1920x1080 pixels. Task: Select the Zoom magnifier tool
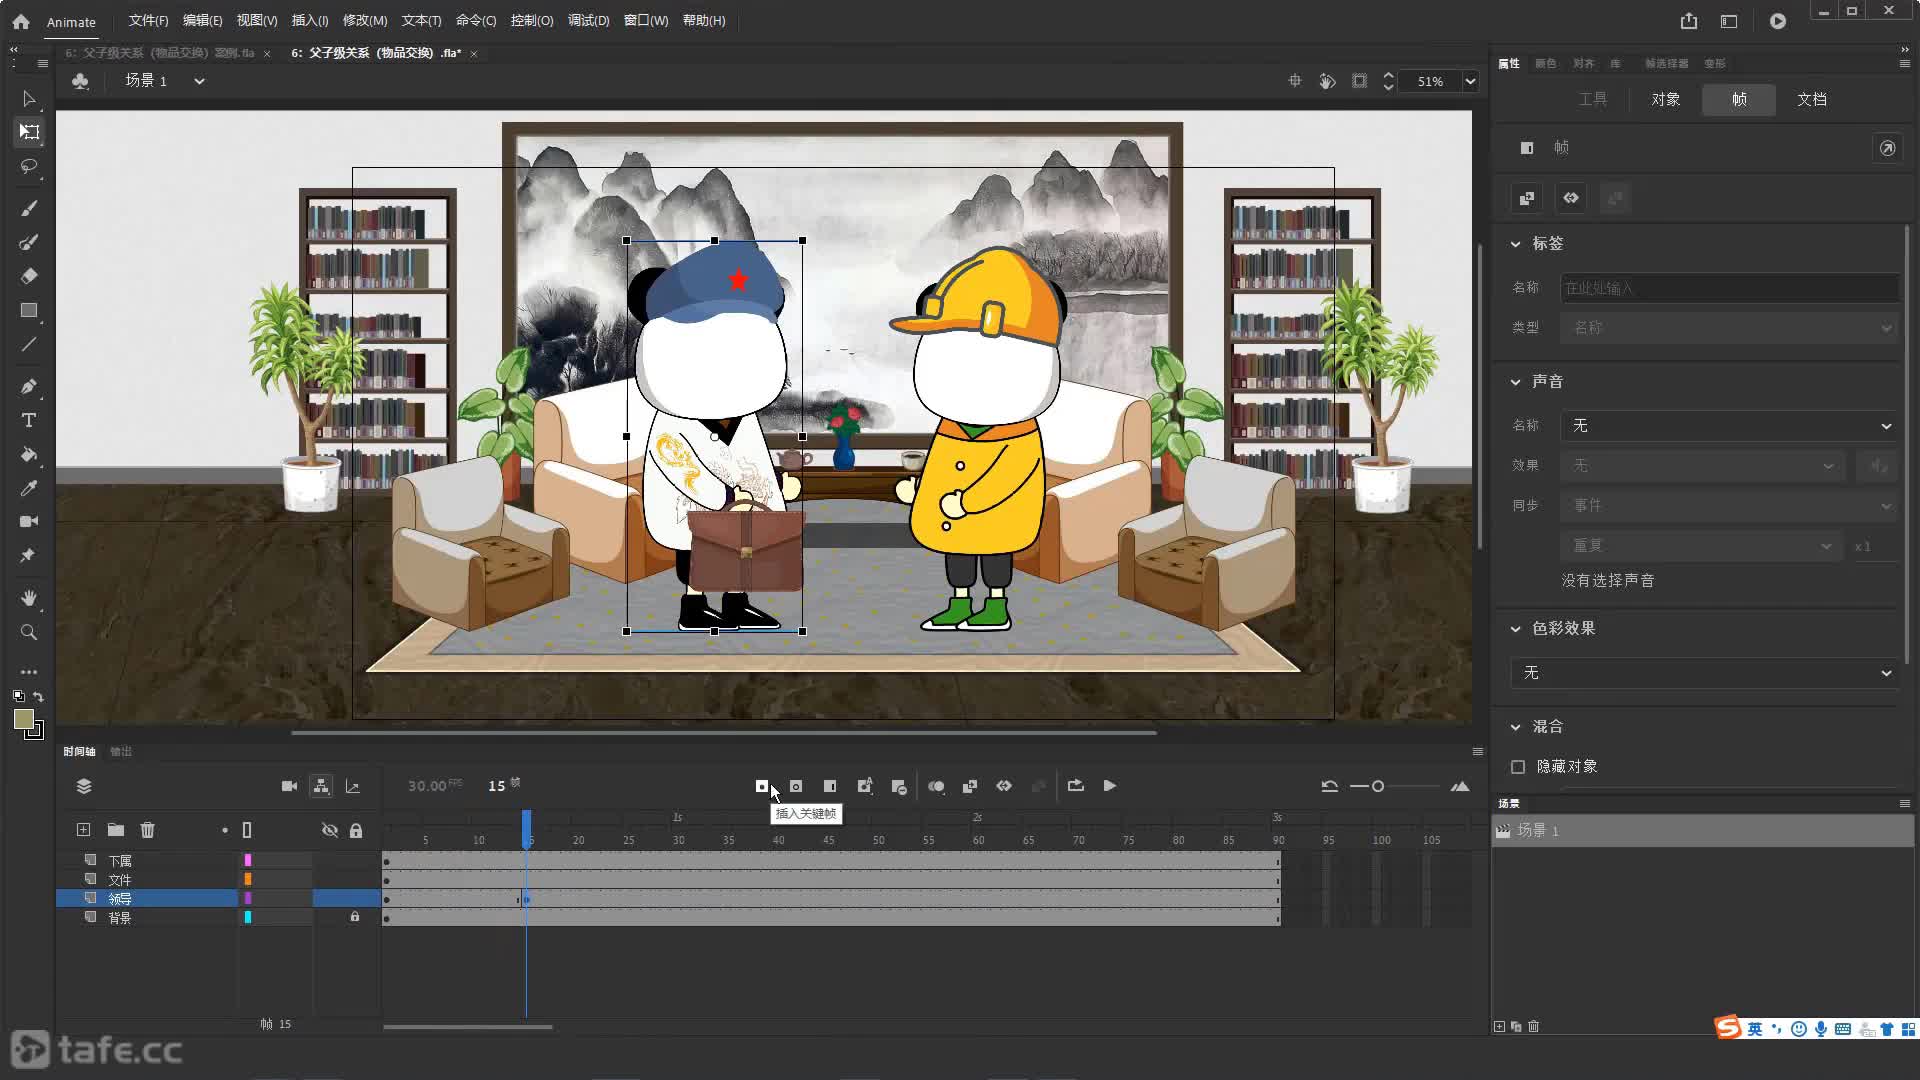coord(28,632)
